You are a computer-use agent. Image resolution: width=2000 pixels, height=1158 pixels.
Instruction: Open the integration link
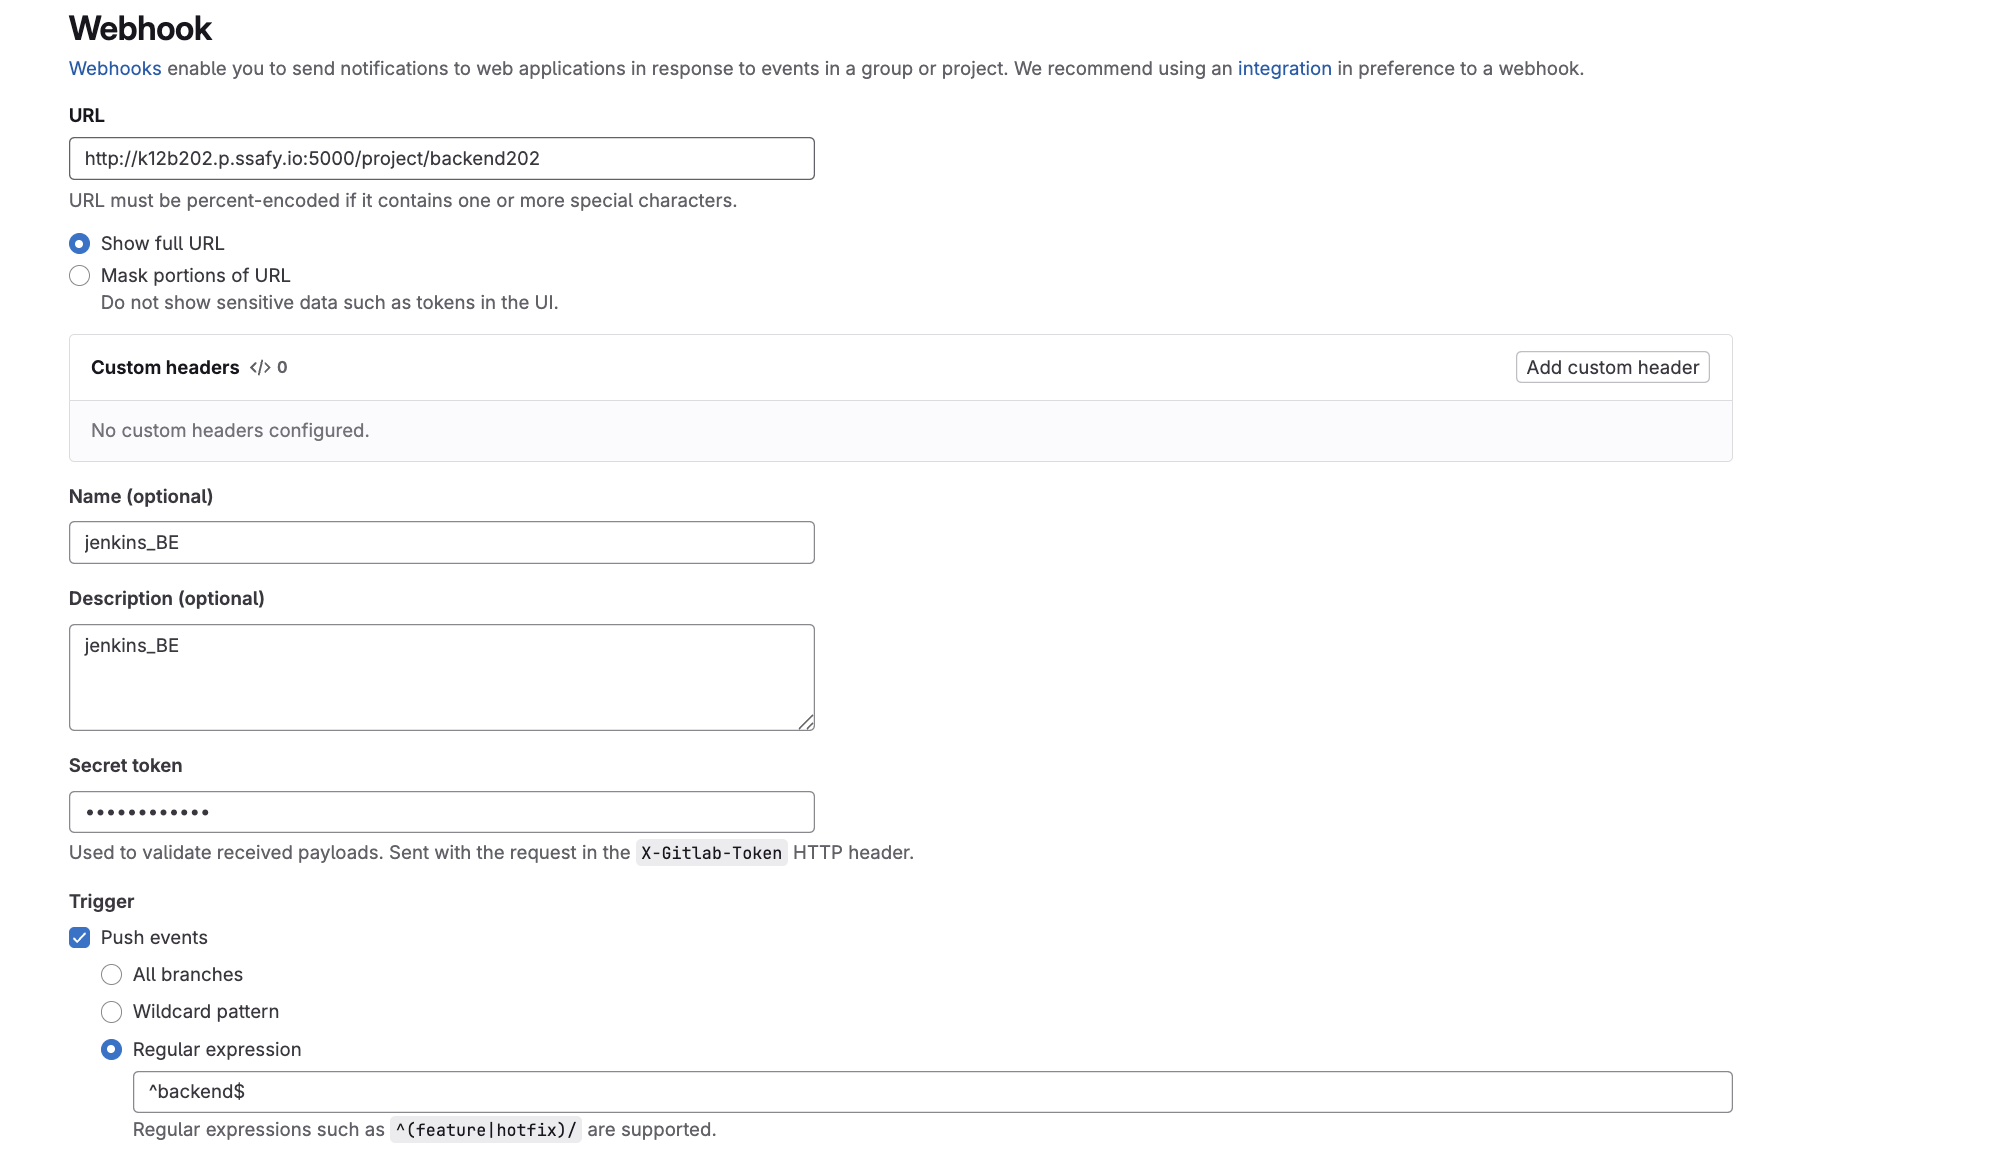click(1284, 68)
